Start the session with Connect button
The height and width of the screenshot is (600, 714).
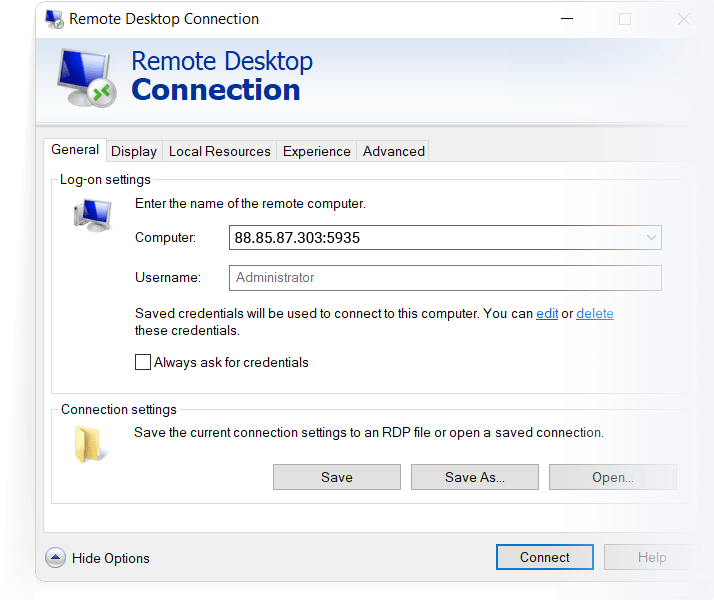(545, 557)
